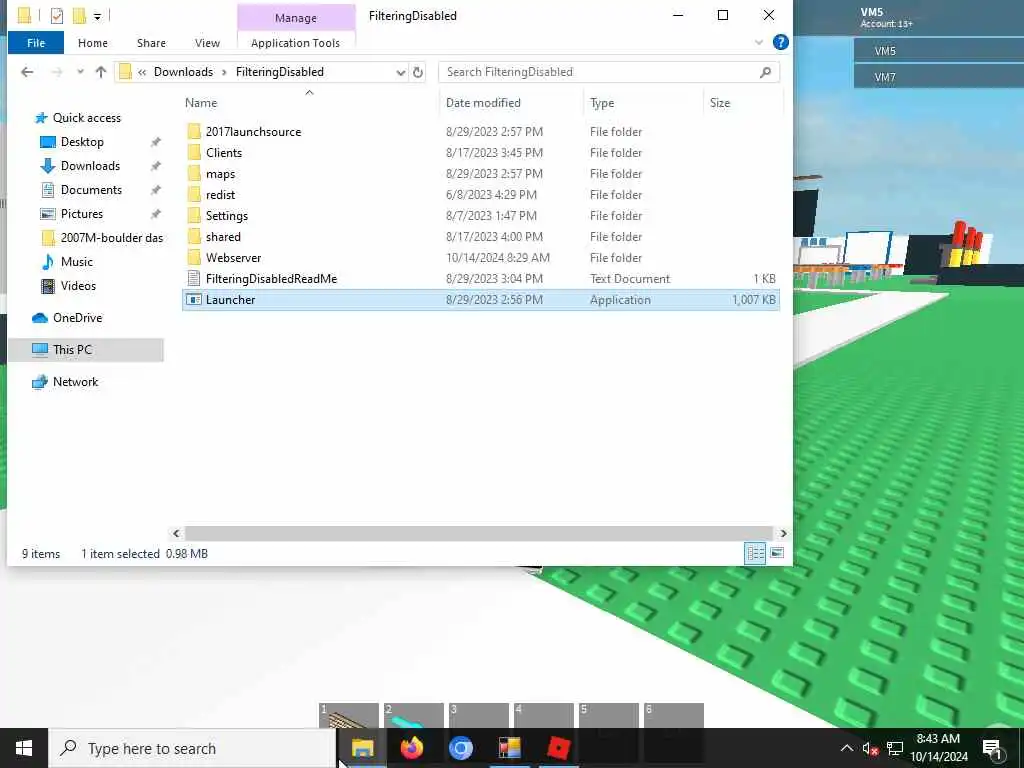Open the File ribbon tab
Screen dimensions: 1024x768
pyautogui.click(x=36, y=43)
